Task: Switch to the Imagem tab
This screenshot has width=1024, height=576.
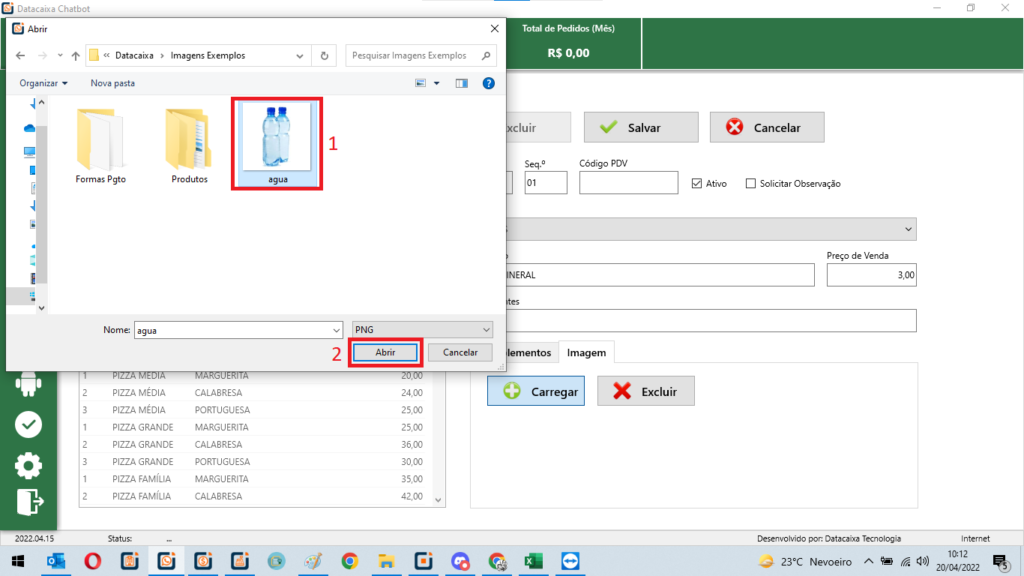Action: click(x=587, y=352)
